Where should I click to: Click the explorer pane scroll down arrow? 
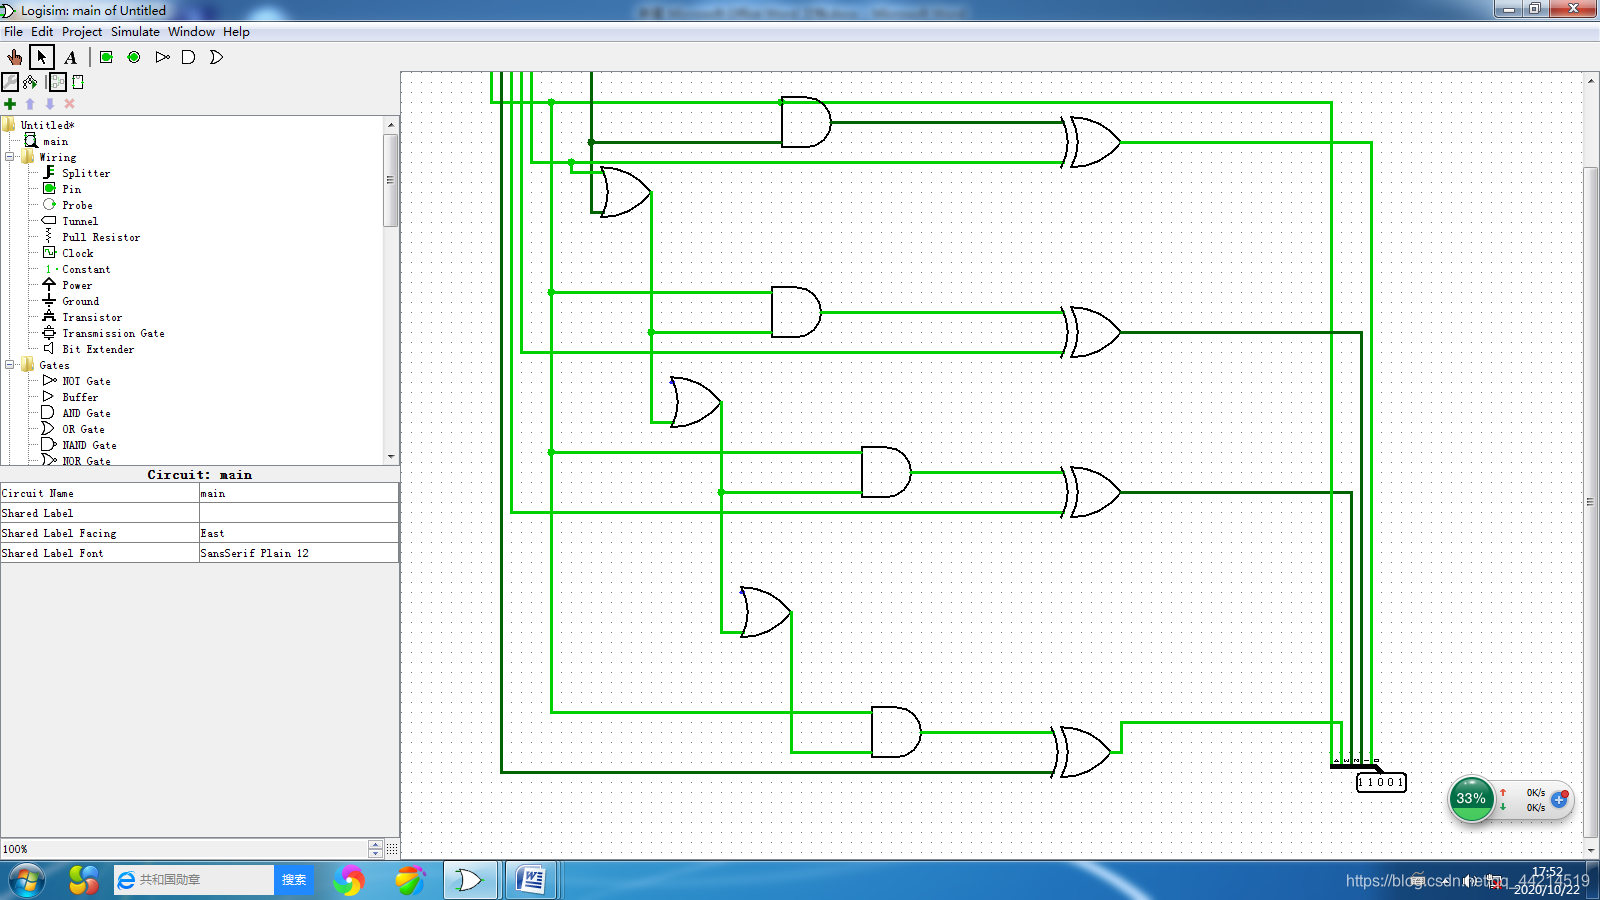[391, 456]
